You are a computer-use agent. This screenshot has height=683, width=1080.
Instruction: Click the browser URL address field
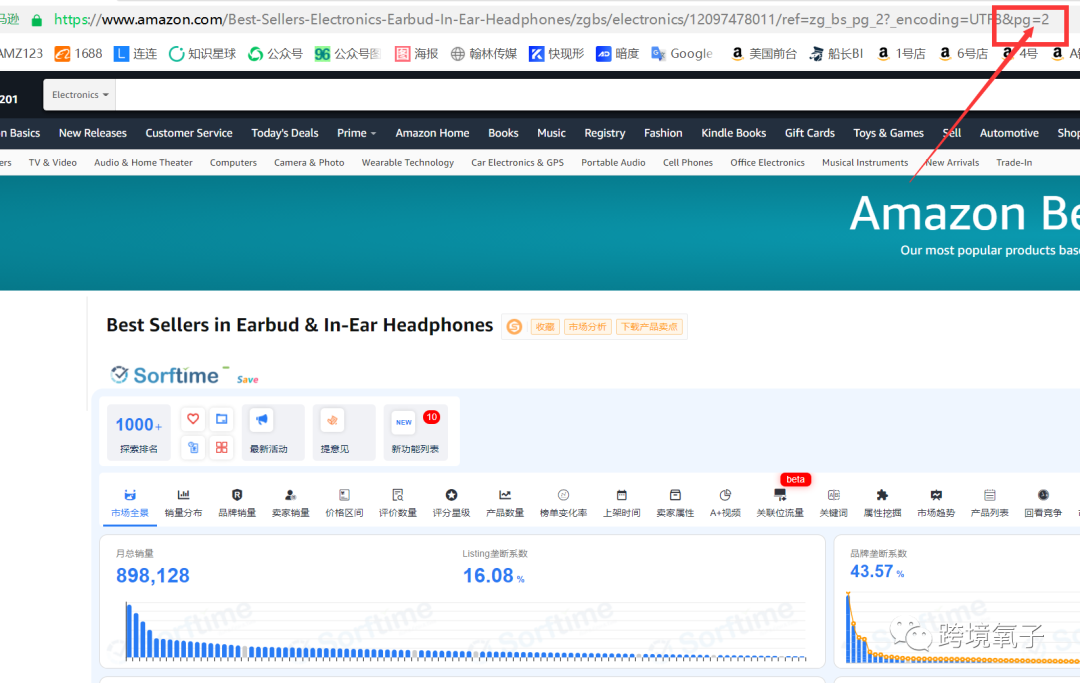click(551, 19)
